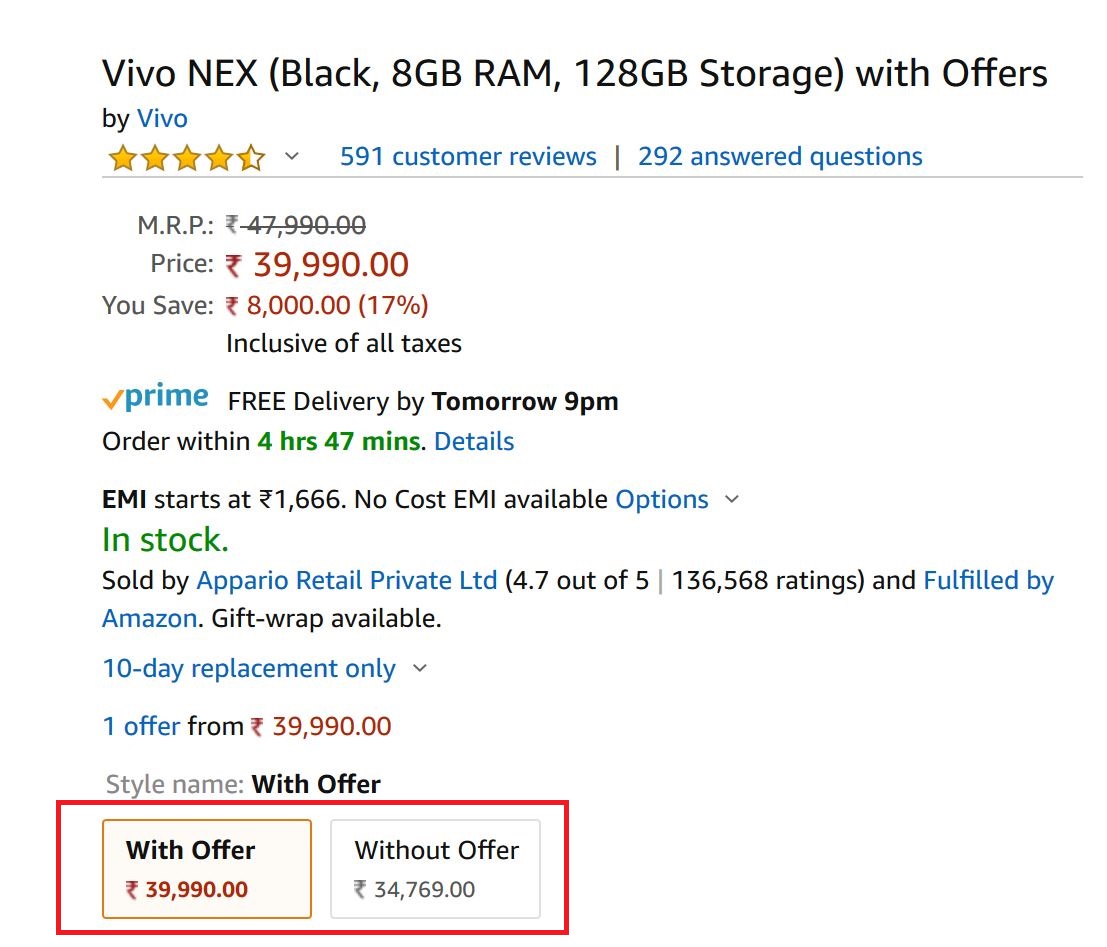Expand the 10-day replacement chevron arrow
1107x947 pixels.
pos(420,669)
